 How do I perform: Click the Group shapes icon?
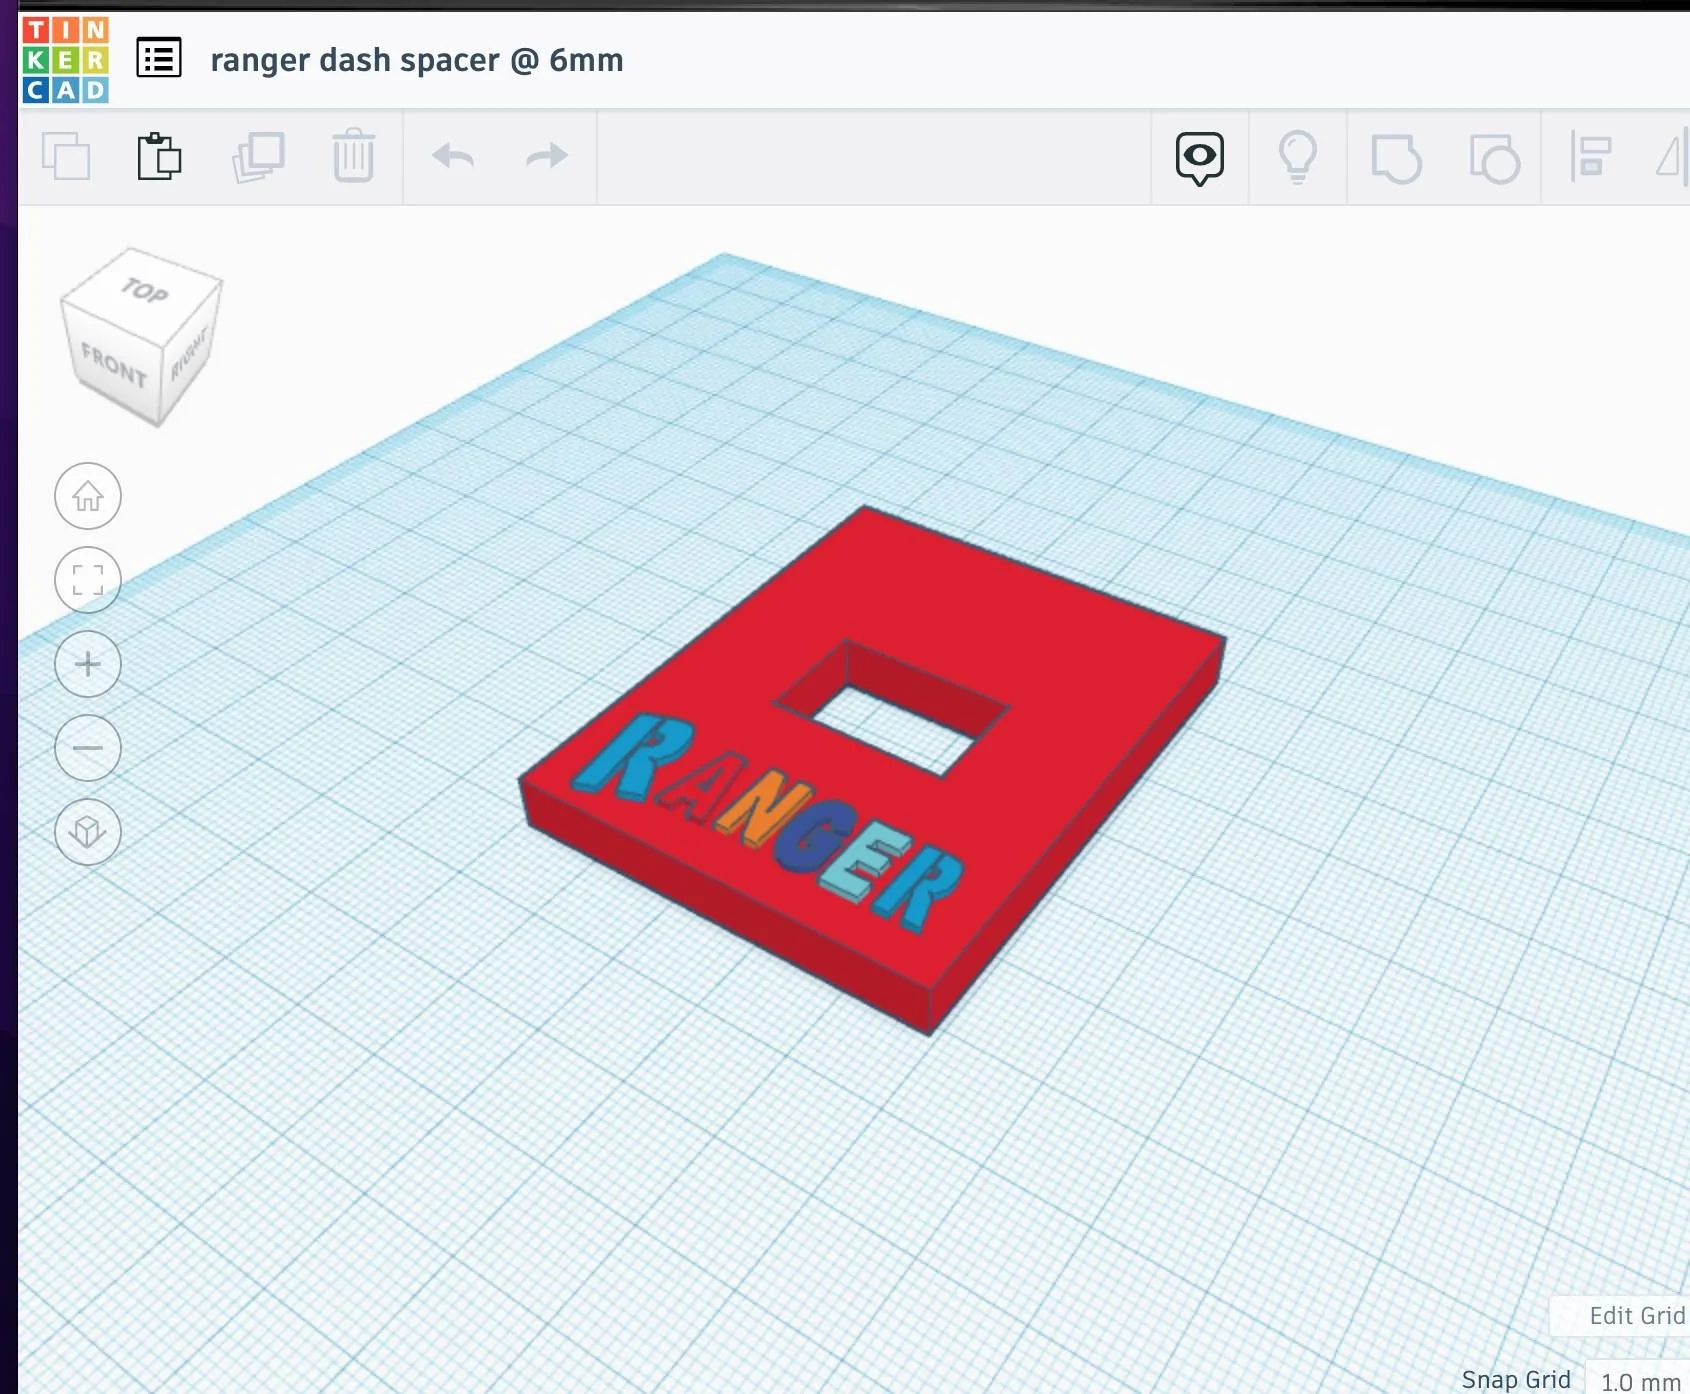(x=1396, y=158)
